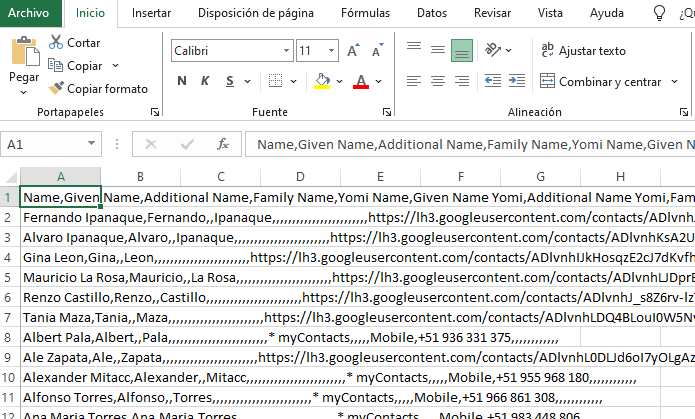The width and height of the screenshot is (695, 419).
Task: Switch to Revisar tab
Action: pyautogui.click(x=492, y=13)
